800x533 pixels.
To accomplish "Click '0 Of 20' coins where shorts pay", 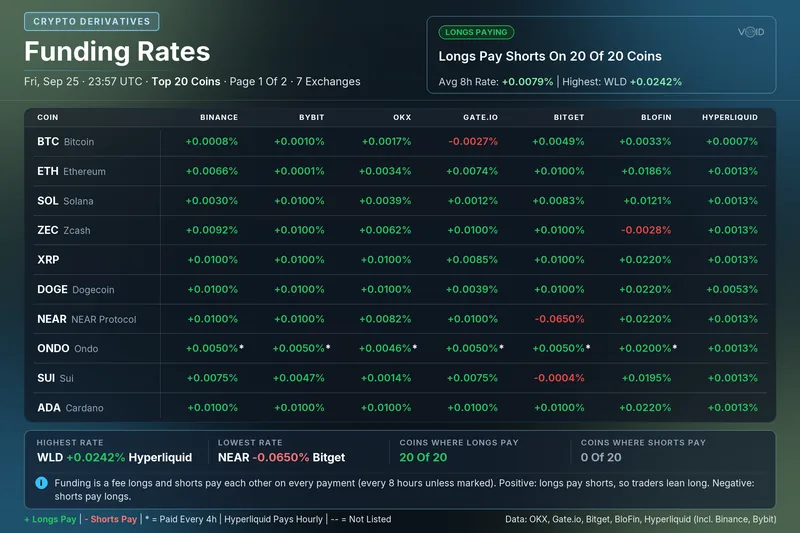I will 601,458.
